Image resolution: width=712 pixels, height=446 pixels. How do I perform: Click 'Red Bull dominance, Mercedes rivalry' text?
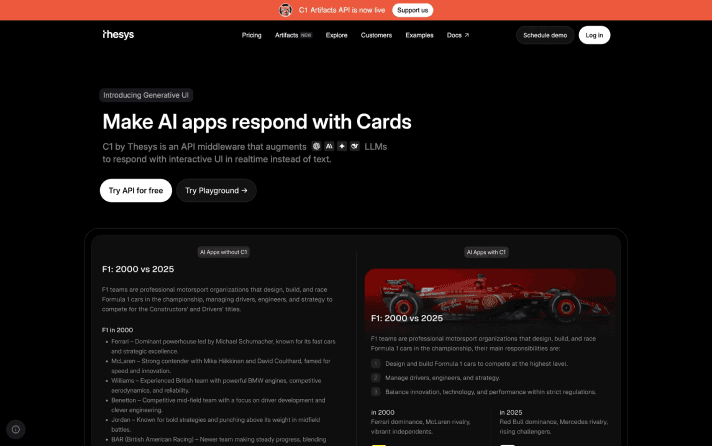554,426
